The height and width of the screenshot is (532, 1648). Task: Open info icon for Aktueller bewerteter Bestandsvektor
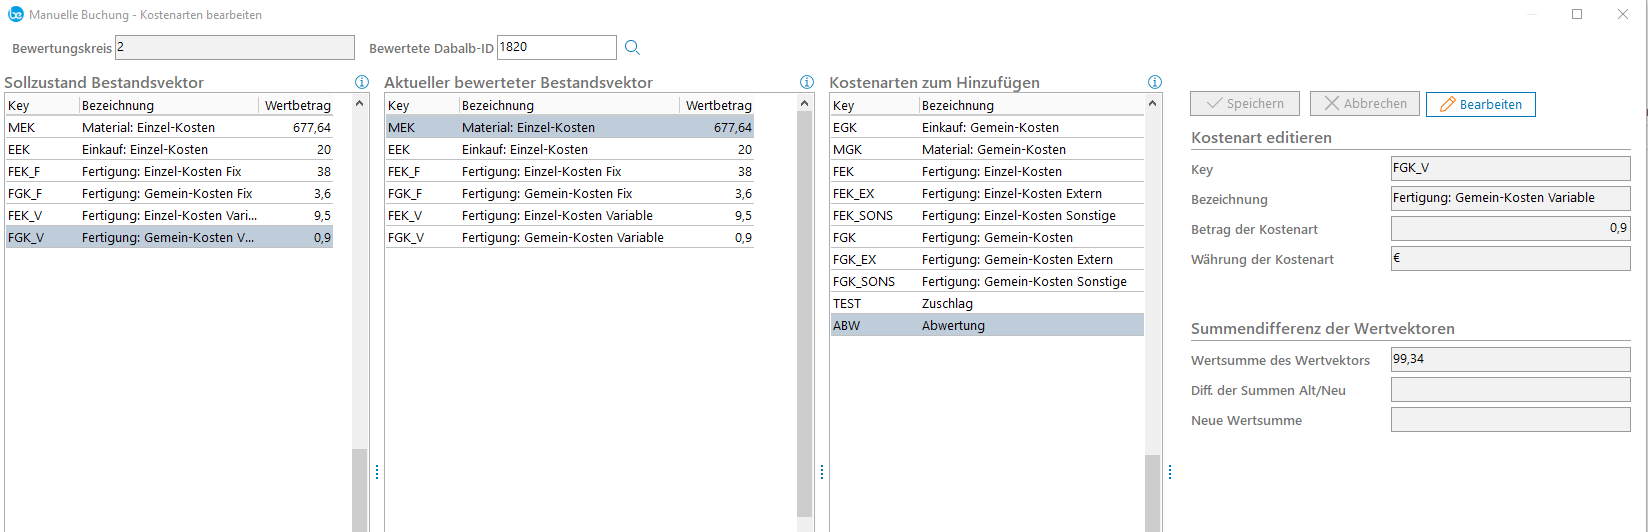pos(807,83)
